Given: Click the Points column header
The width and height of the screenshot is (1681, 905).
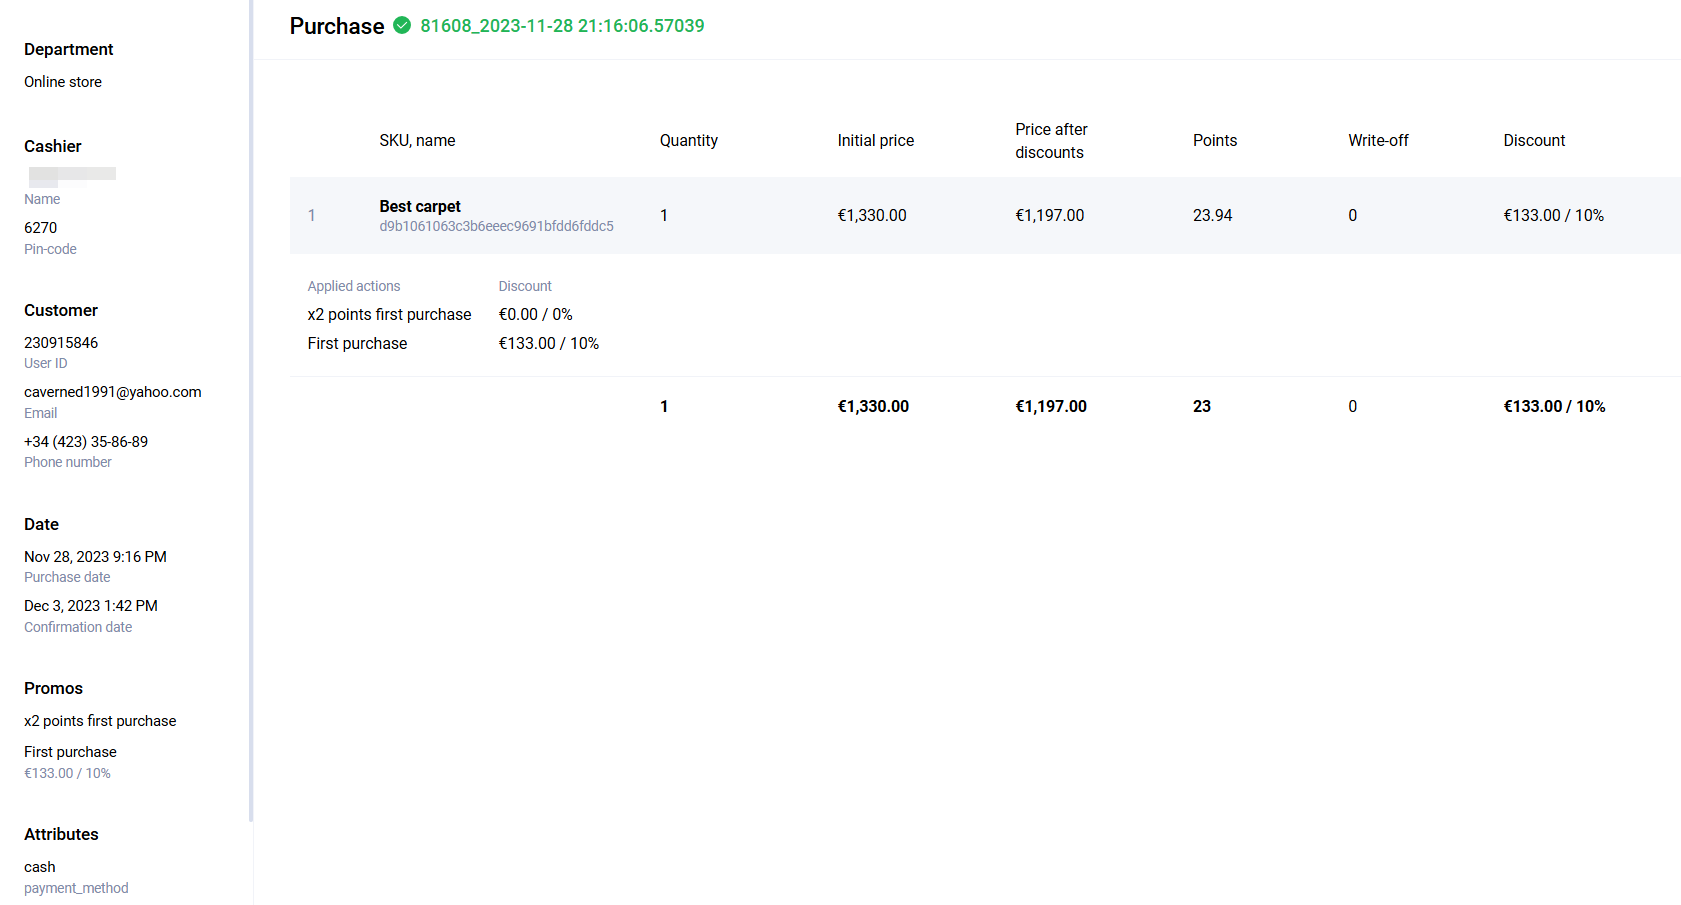Looking at the screenshot, I should tap(1214, 141).
